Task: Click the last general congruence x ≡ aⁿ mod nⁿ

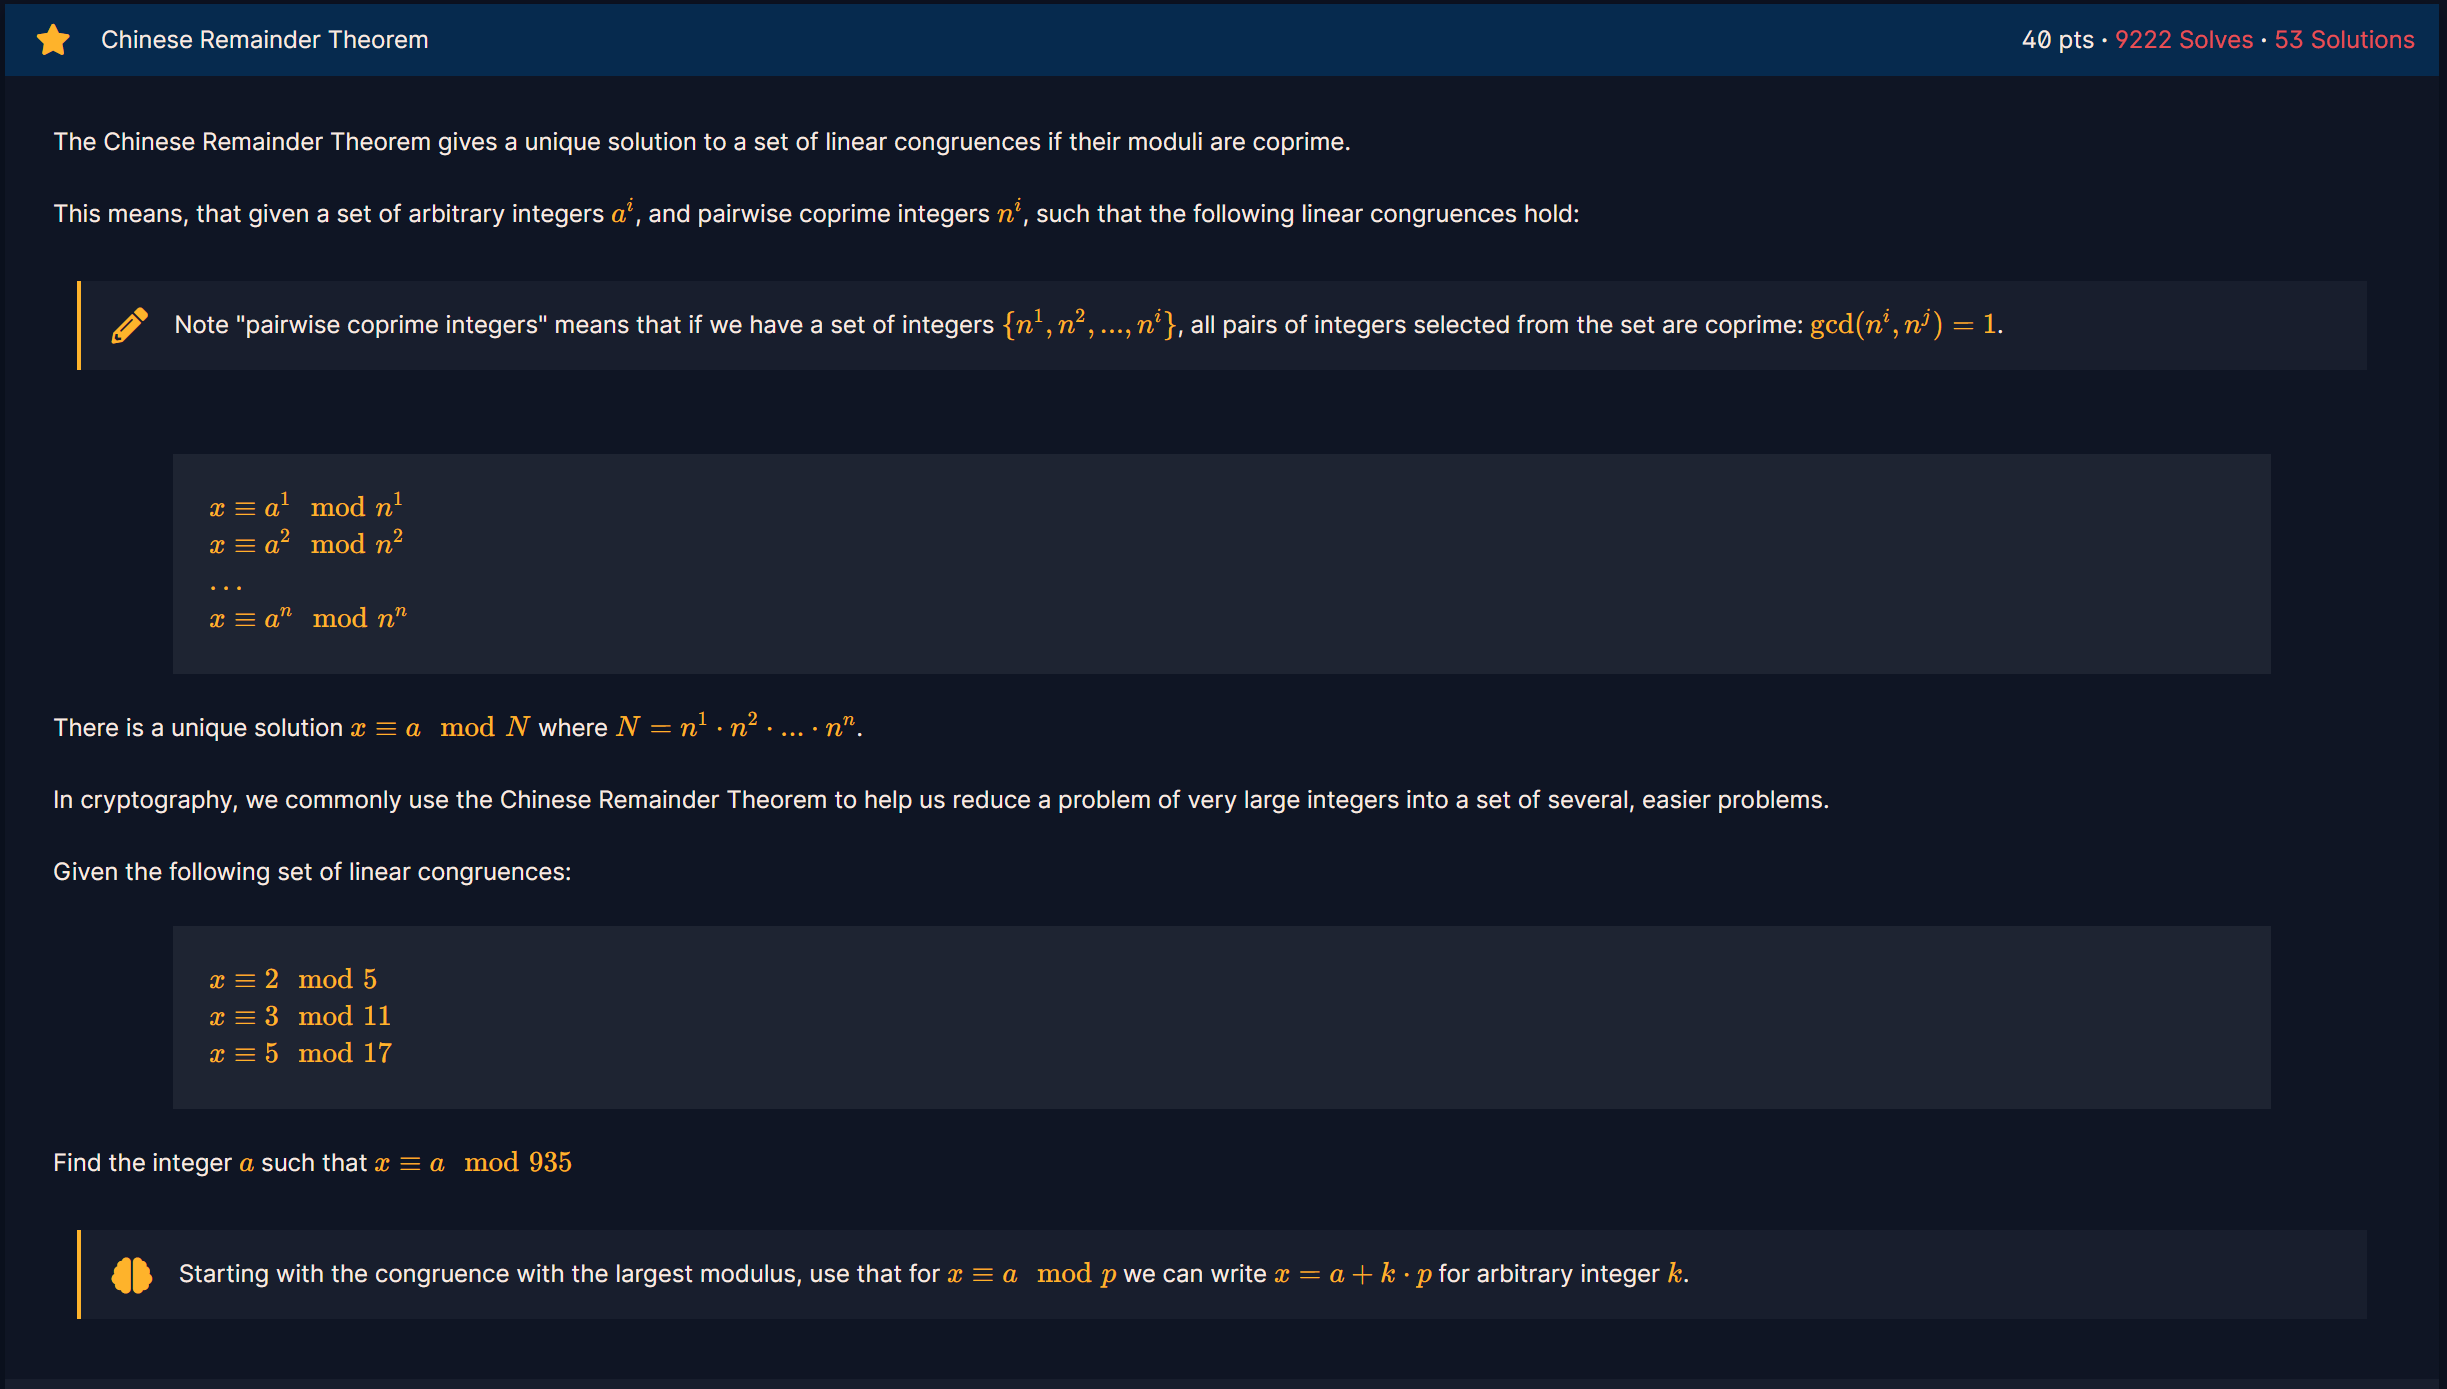Action: click(308, 618)
